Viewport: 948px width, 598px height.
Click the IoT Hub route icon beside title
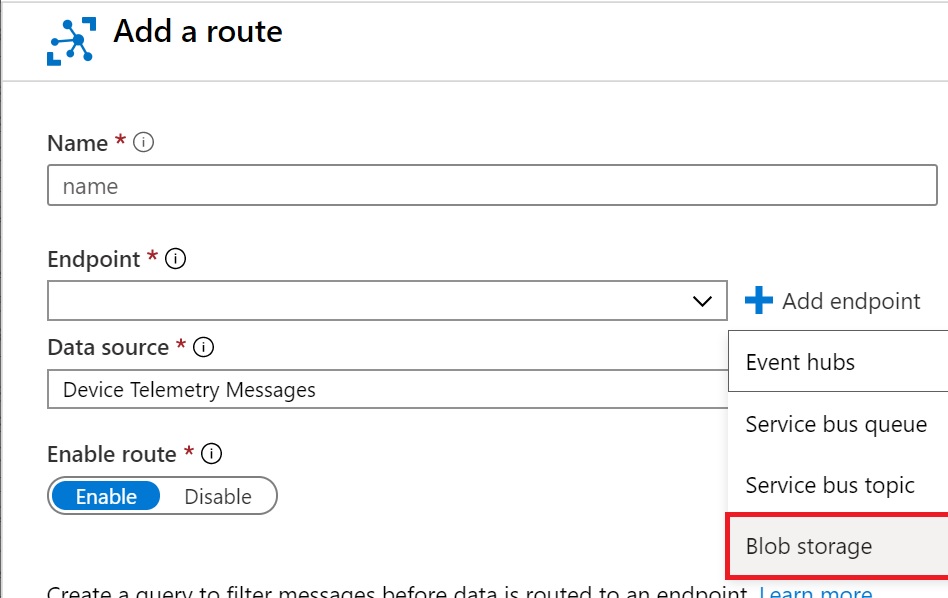pyautogui.click(x=71, y=41)
